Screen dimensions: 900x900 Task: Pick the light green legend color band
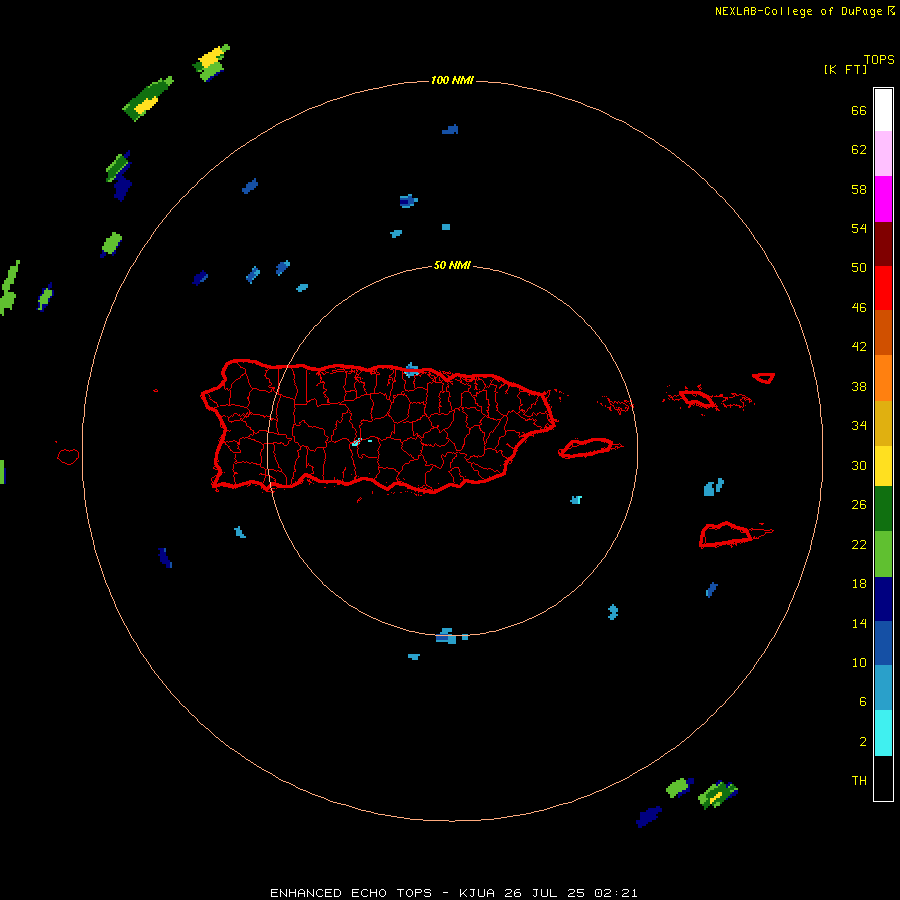(883, 553)
